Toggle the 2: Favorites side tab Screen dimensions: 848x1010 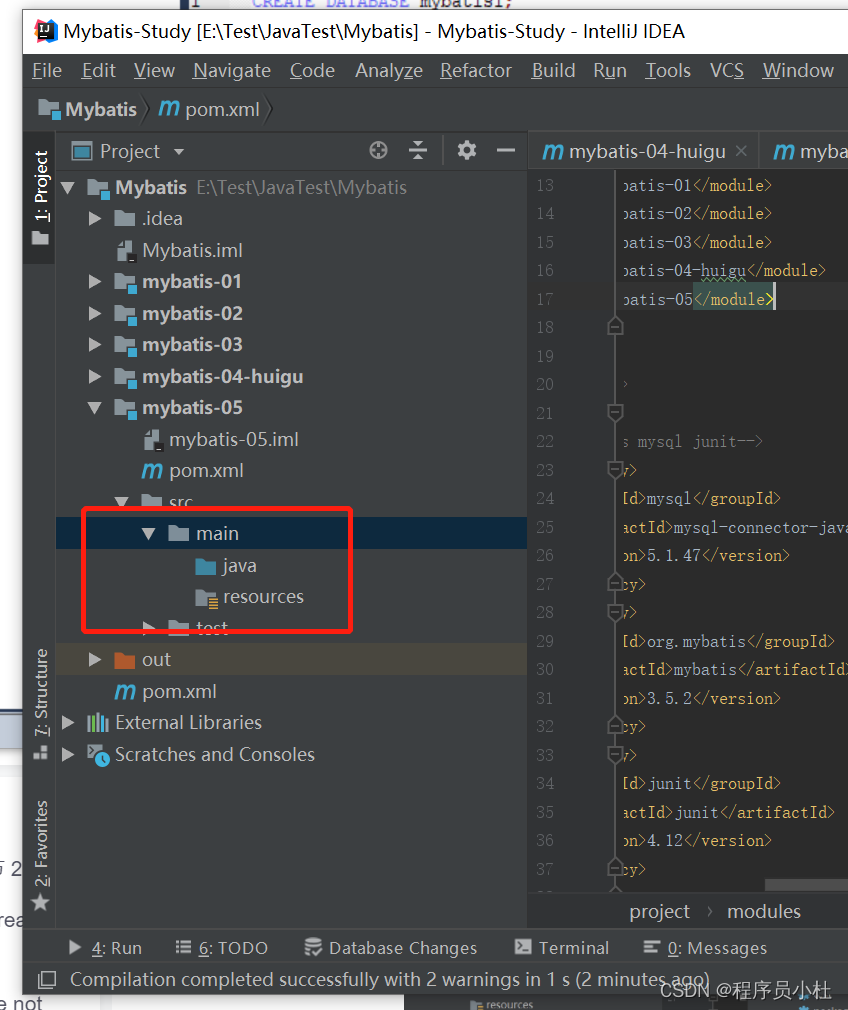[41, 855]
